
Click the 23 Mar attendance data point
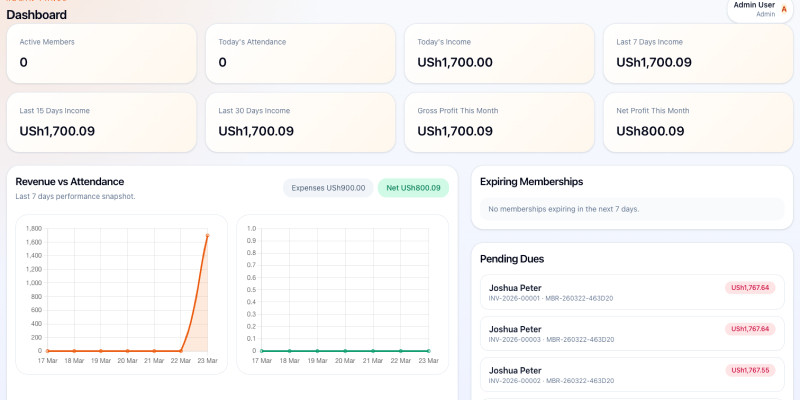[428, 350]
